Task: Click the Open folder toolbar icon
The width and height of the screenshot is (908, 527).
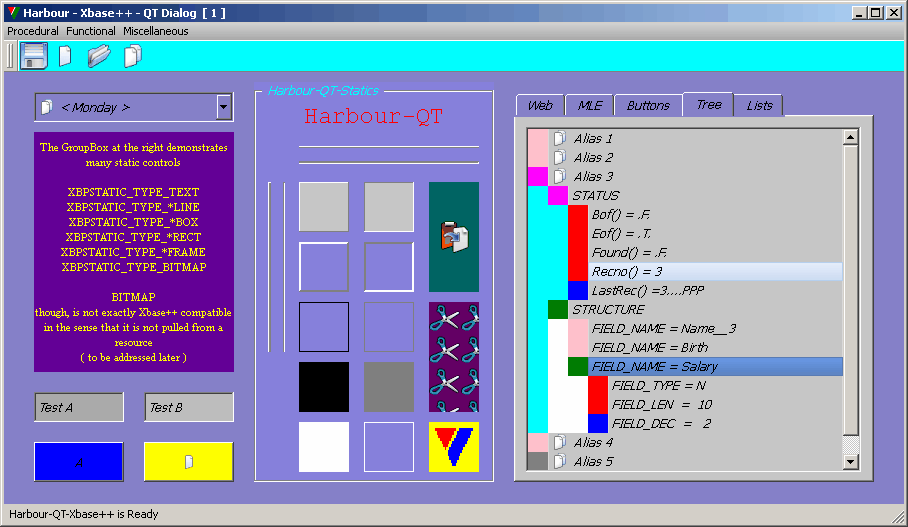Action: [99, 56]
